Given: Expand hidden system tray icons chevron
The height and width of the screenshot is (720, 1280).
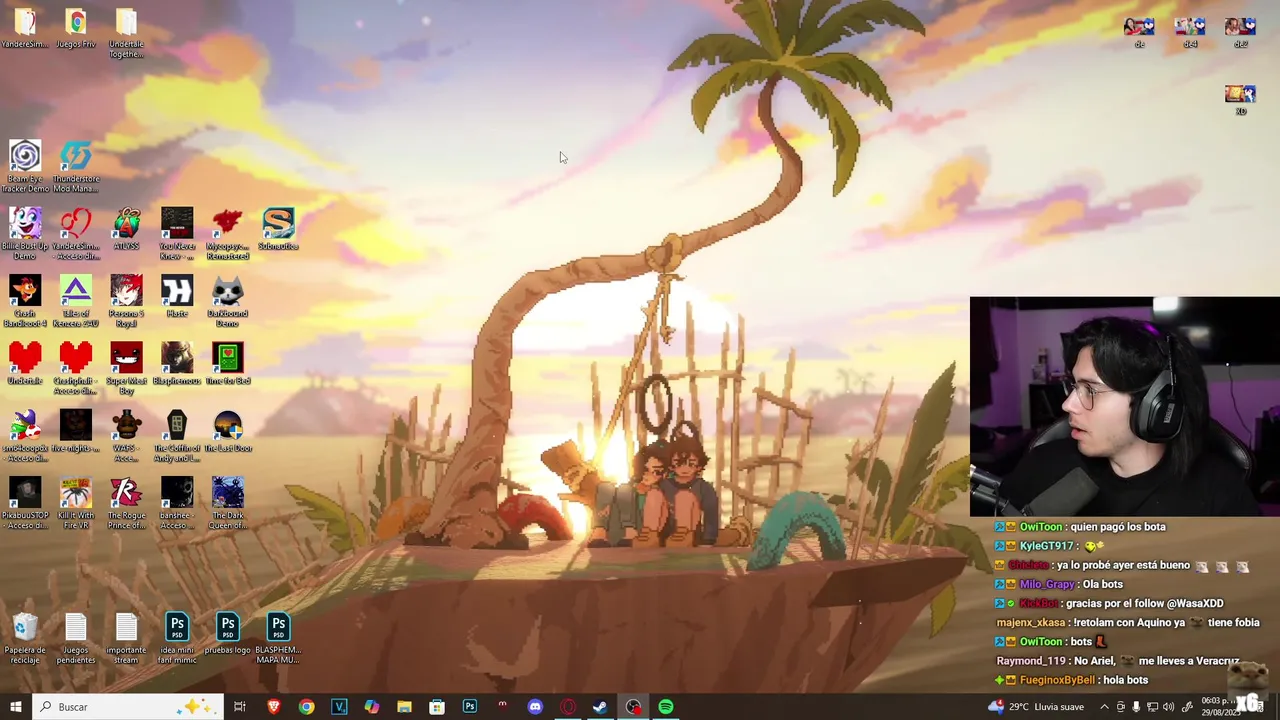Looking at the screenshot, I should [x=1104, y=707].
